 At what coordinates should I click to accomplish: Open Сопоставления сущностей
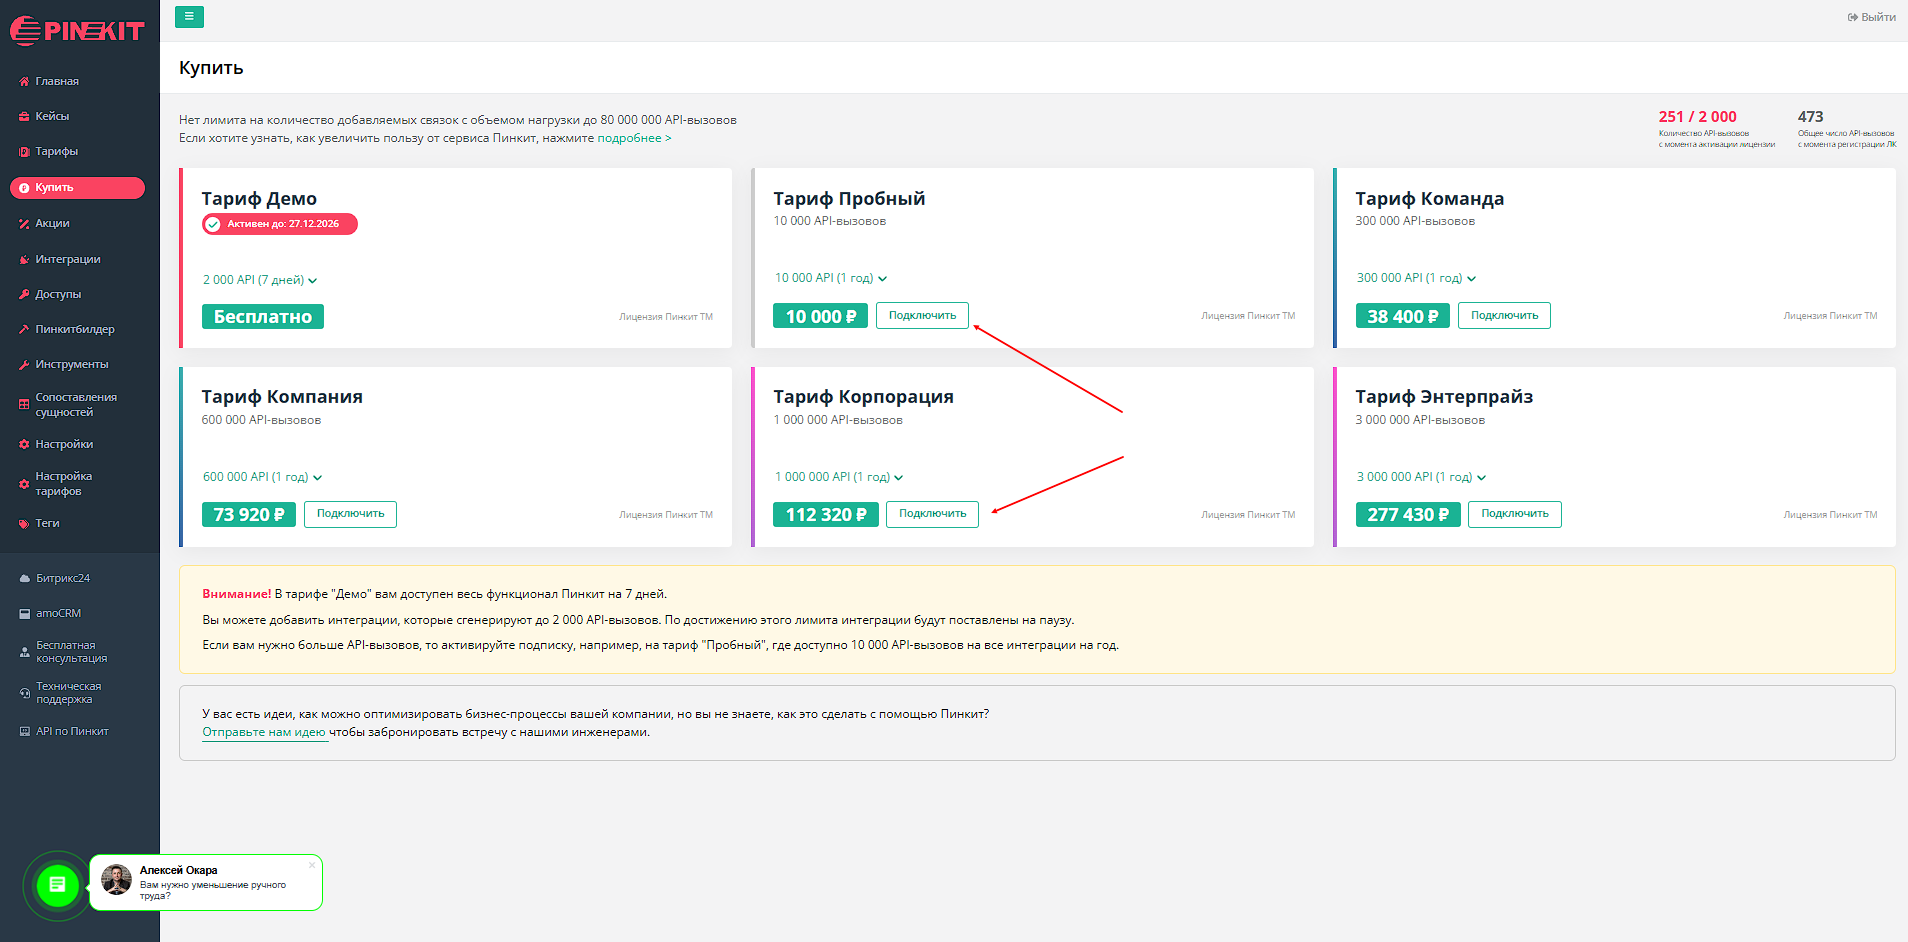tap(76, 405)
